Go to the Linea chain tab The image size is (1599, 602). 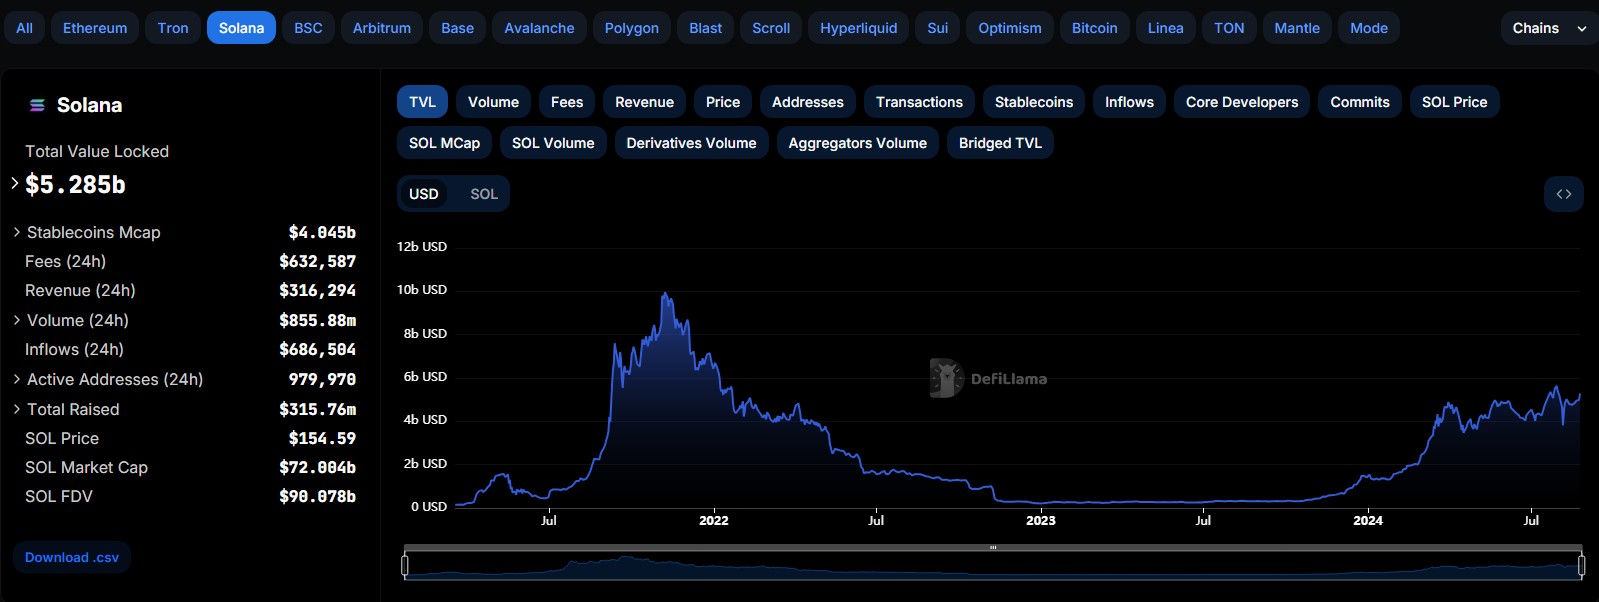(1166, 28)
